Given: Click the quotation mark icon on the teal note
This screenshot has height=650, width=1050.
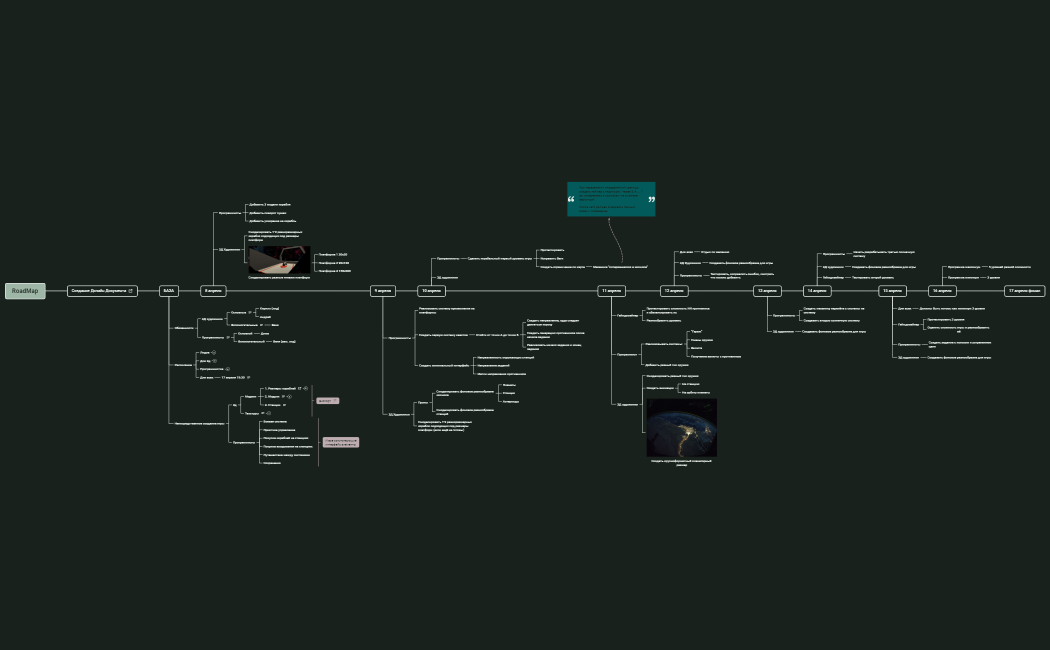Looking at the screenshot, I should [x=573, y=199].
